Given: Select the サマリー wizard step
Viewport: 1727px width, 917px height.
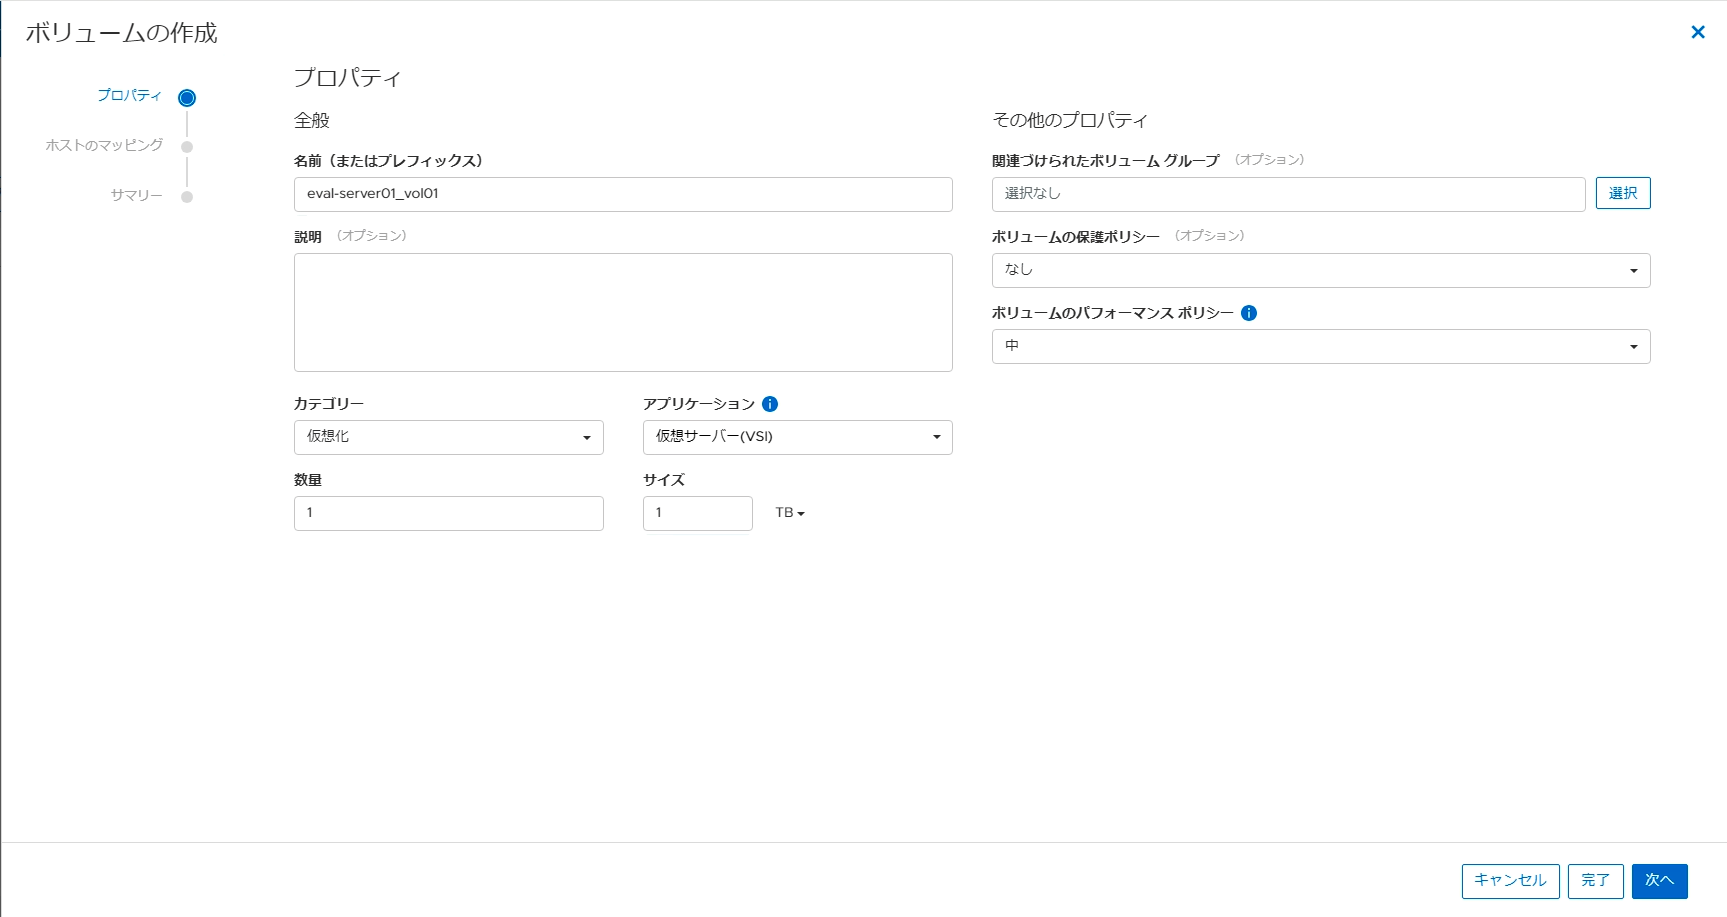Looking at the screenshot, I should point(140,195).
